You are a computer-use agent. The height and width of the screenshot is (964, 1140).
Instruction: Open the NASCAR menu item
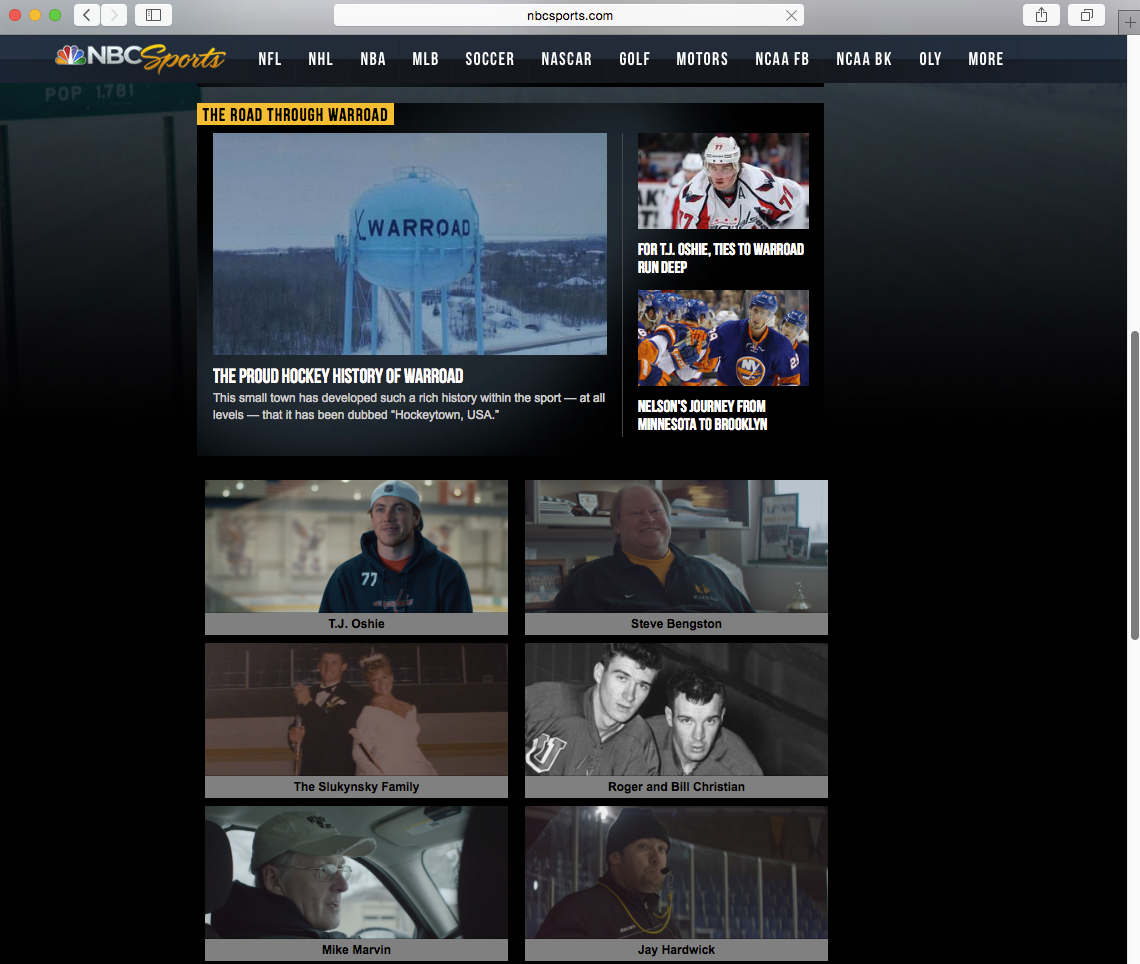pyautogui.click(x=566, y=59)
